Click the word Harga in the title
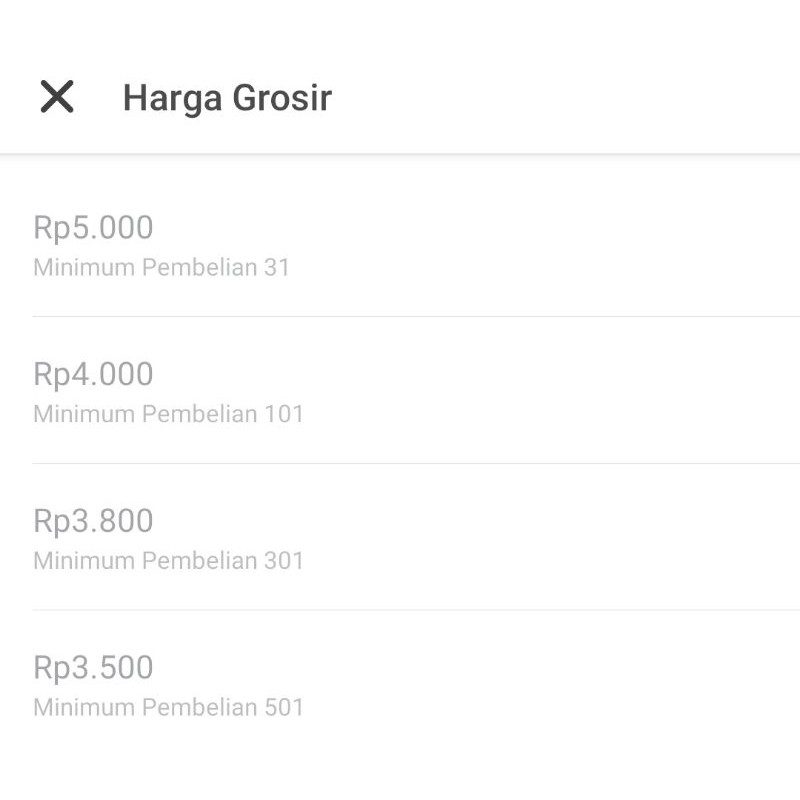 click(x=173, y=98)
